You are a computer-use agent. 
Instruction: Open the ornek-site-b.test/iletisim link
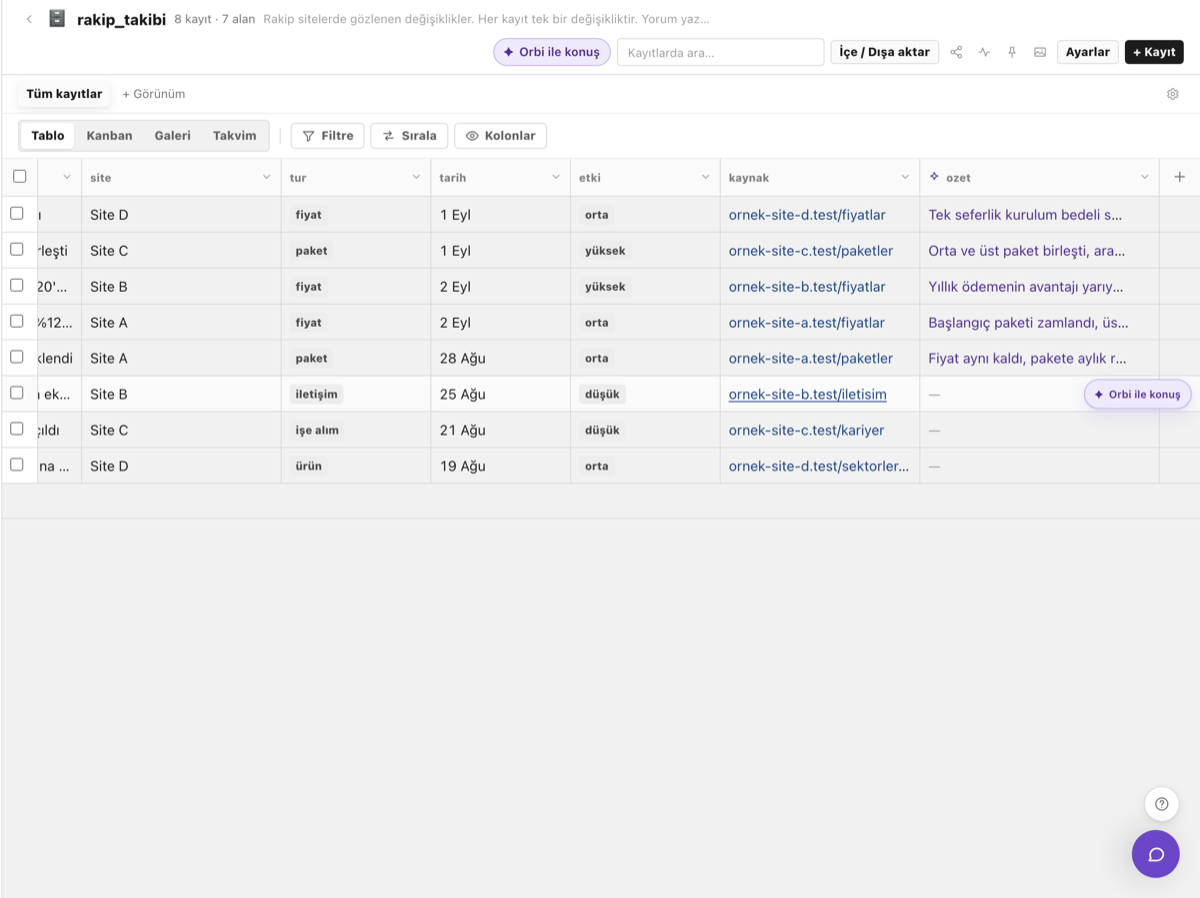[808, 394]
